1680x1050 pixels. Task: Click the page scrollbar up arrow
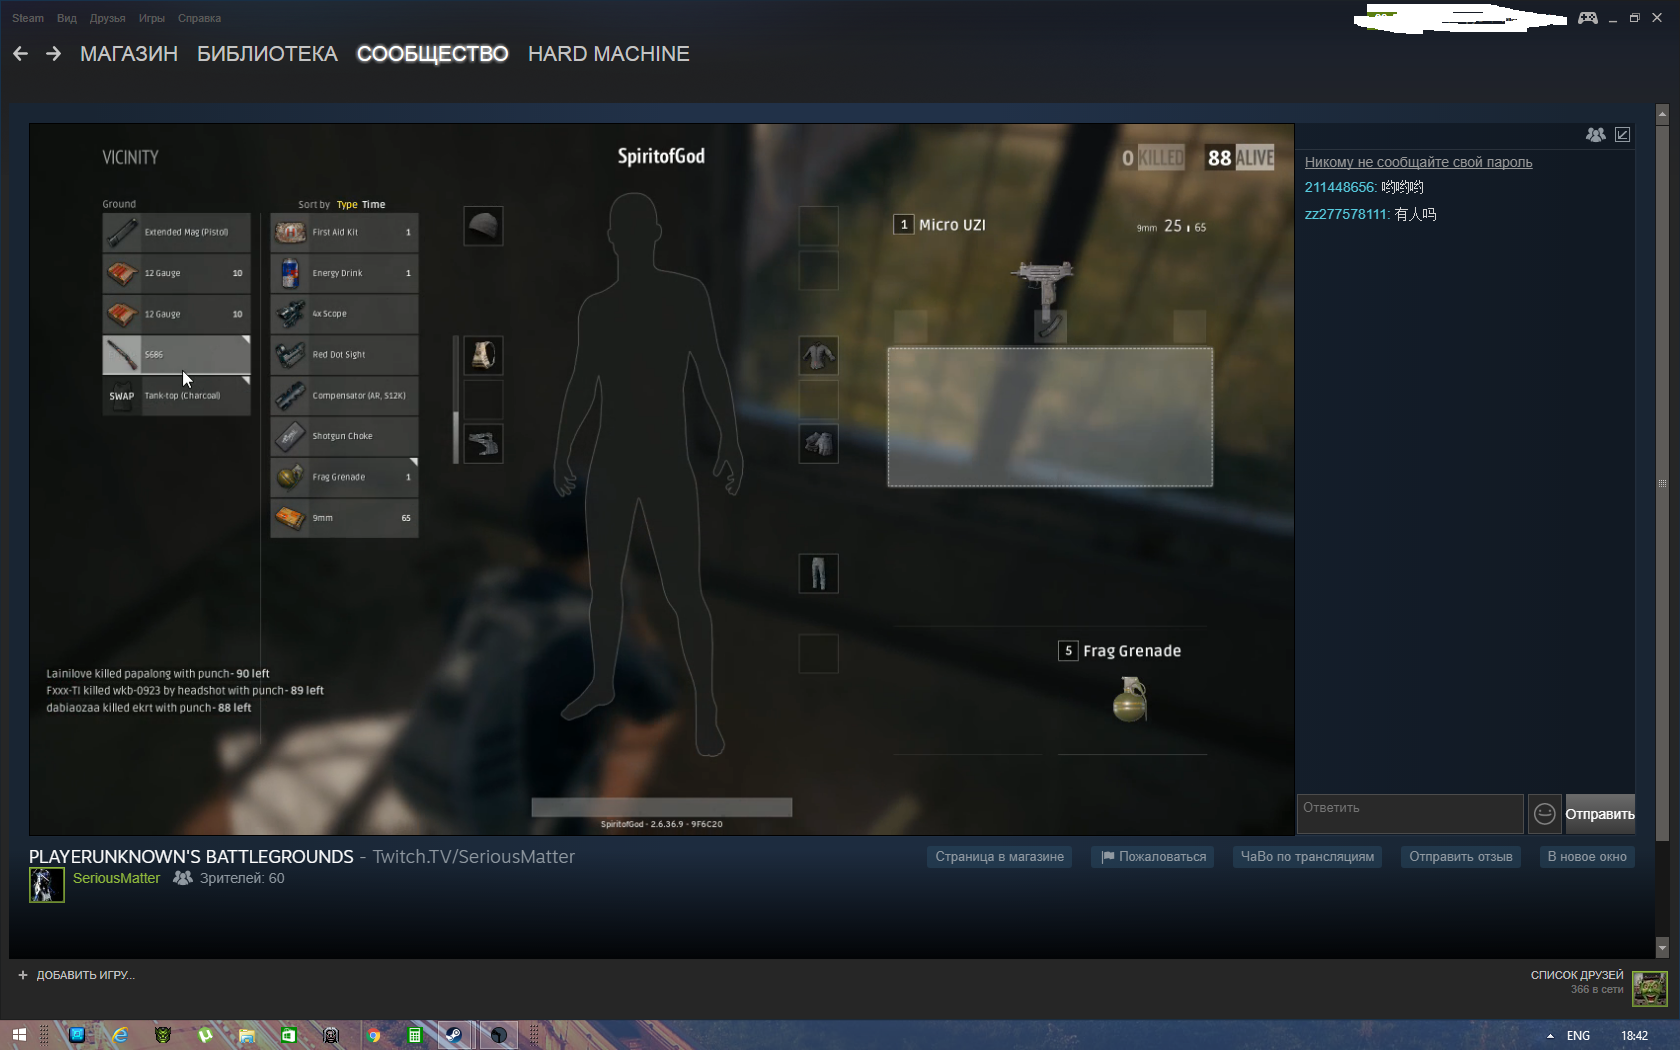coord(1662,114)
